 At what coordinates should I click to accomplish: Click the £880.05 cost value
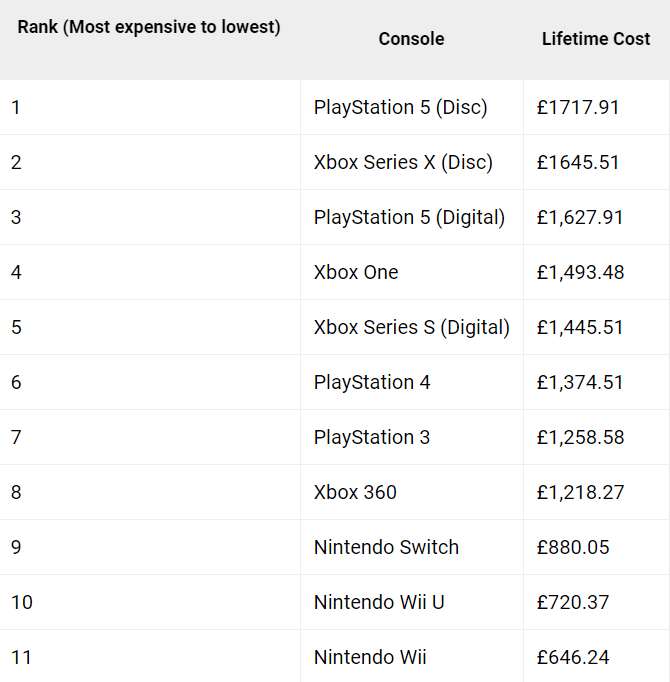tap(573, 547)
